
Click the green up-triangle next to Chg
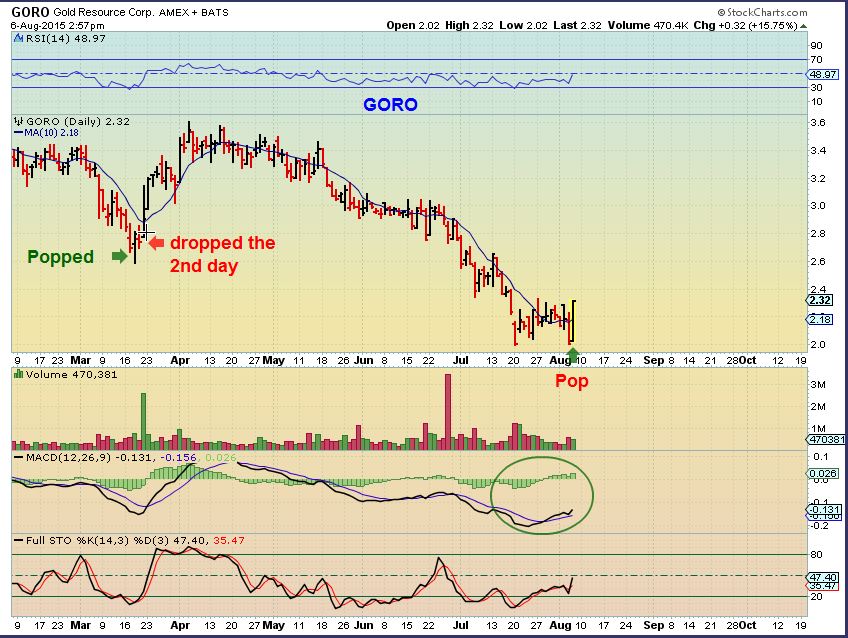pos(804,26)
